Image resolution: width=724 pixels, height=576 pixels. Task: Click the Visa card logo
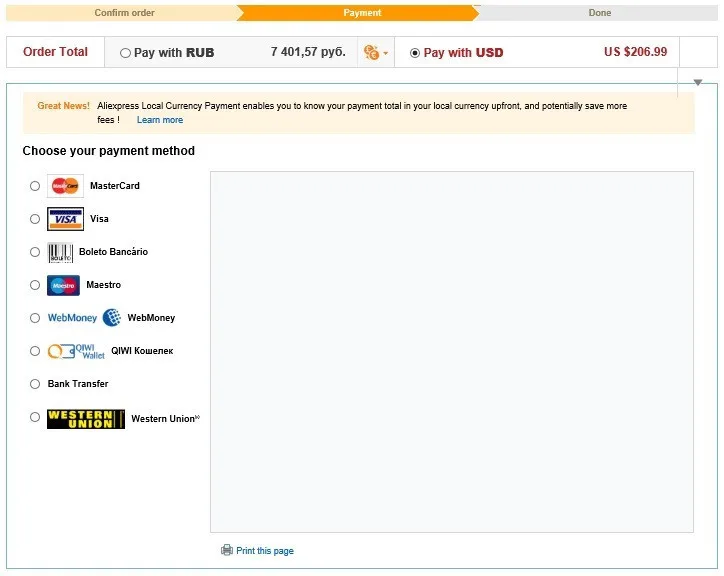pos(65,219)
